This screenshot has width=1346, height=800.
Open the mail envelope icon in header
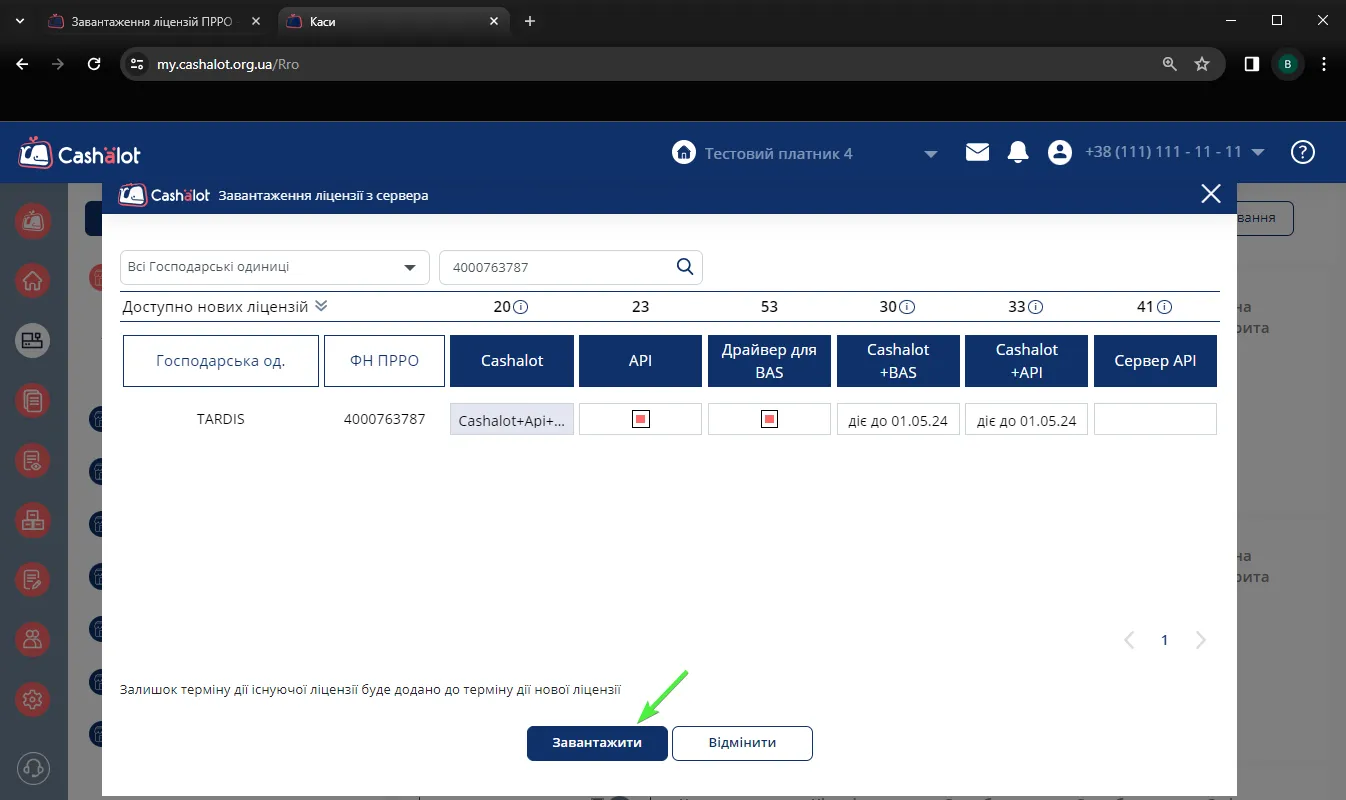point(977,152)
